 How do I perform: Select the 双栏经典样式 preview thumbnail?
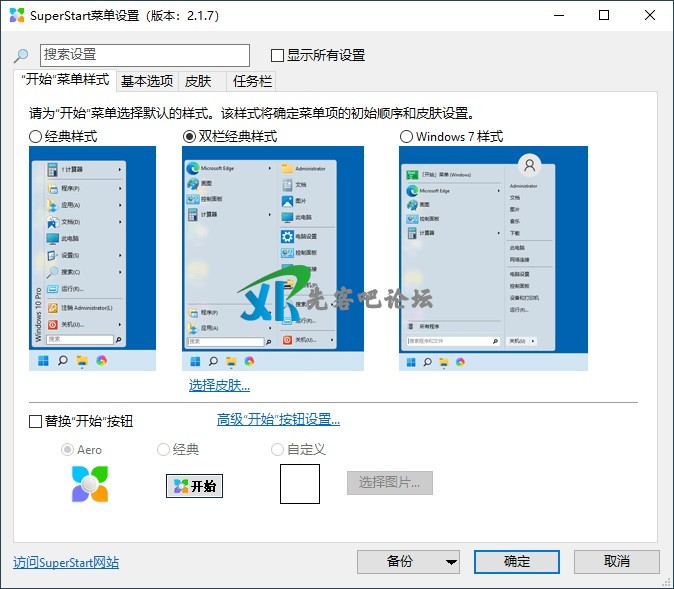point(272,258)
